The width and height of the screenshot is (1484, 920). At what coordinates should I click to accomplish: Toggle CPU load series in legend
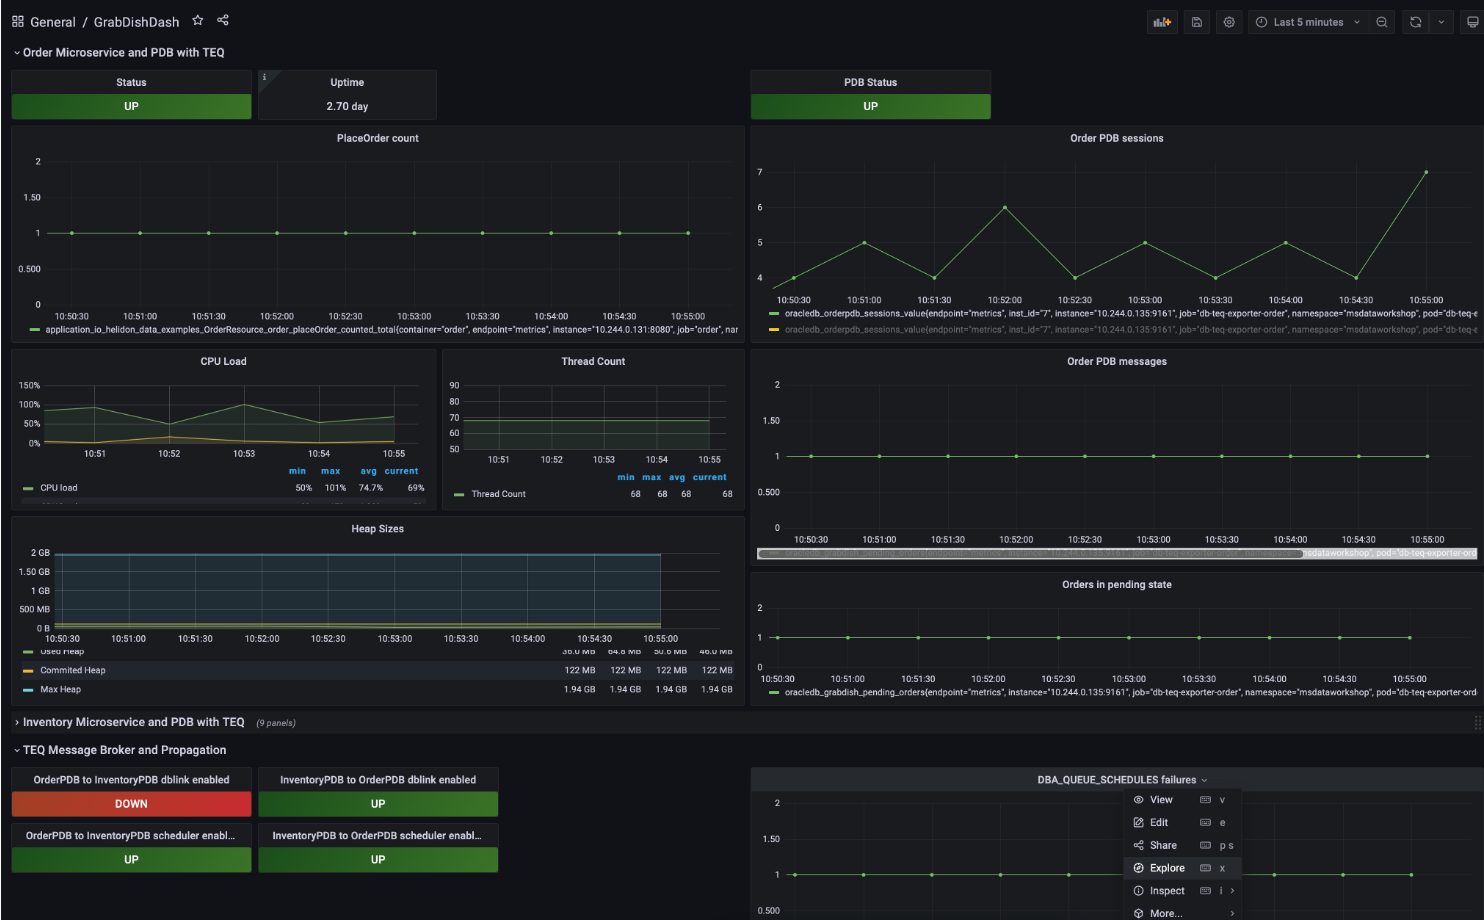(x=59, y=488)
